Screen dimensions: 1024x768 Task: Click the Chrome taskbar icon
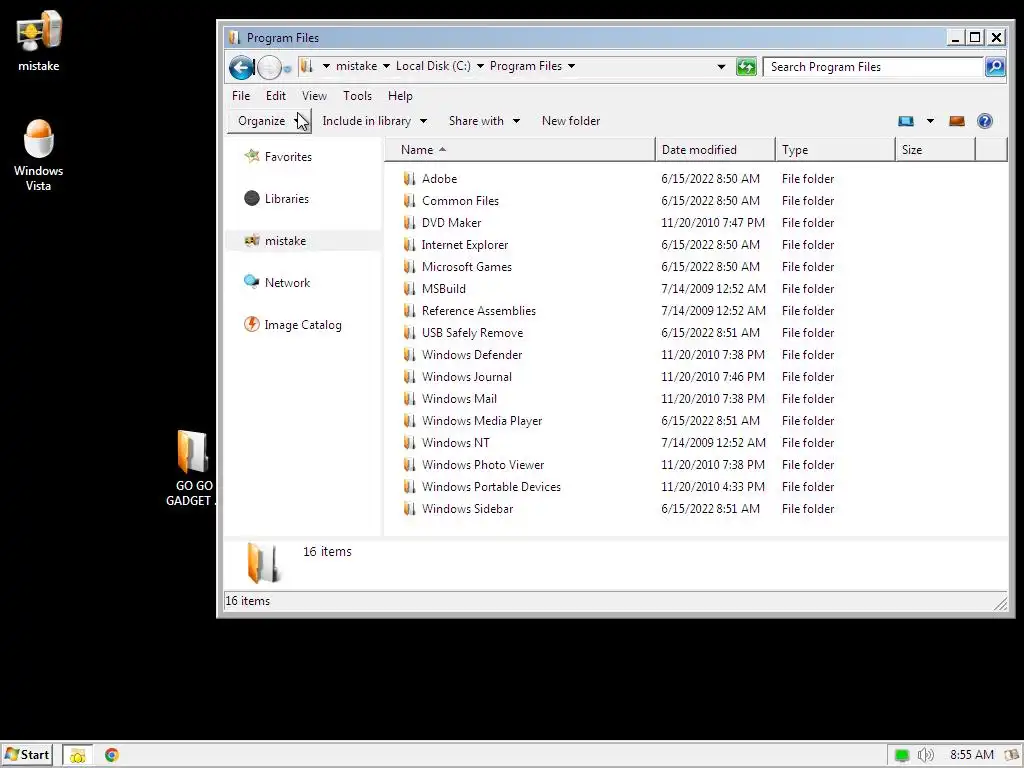coord(112,755)
